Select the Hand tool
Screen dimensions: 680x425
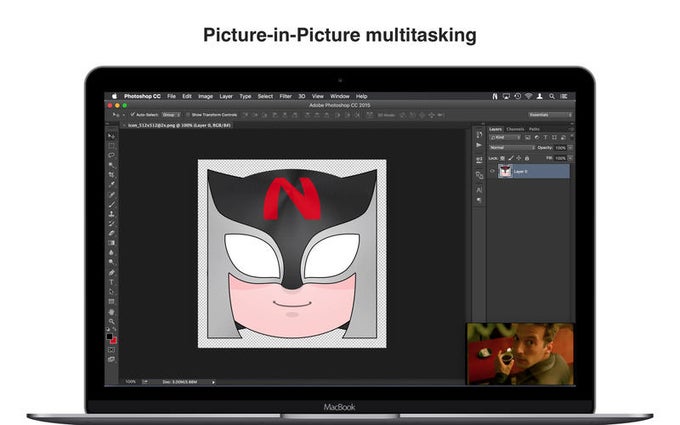(111, 311)
